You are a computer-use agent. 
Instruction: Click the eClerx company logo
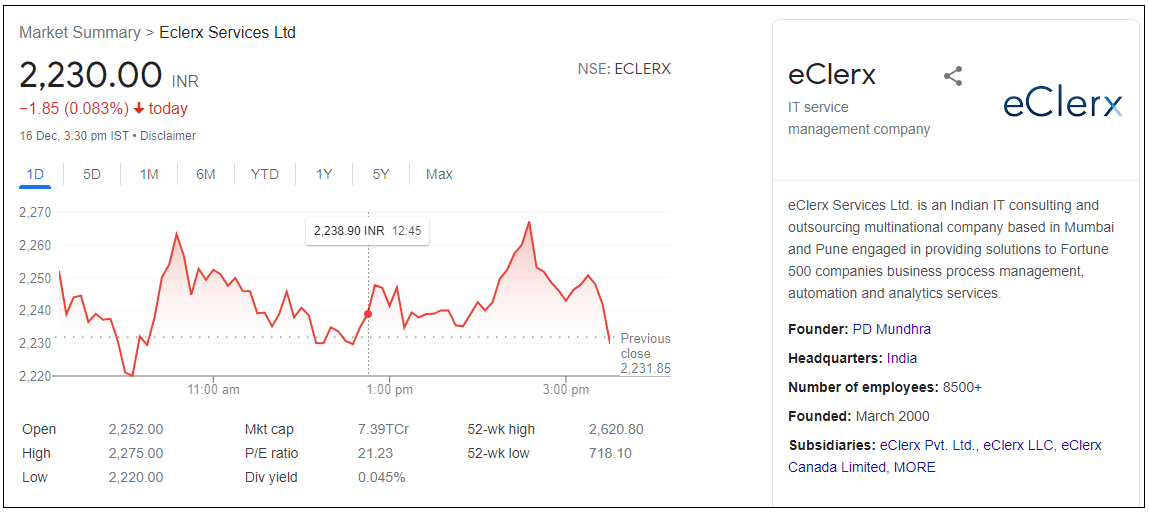[1063, 104]
